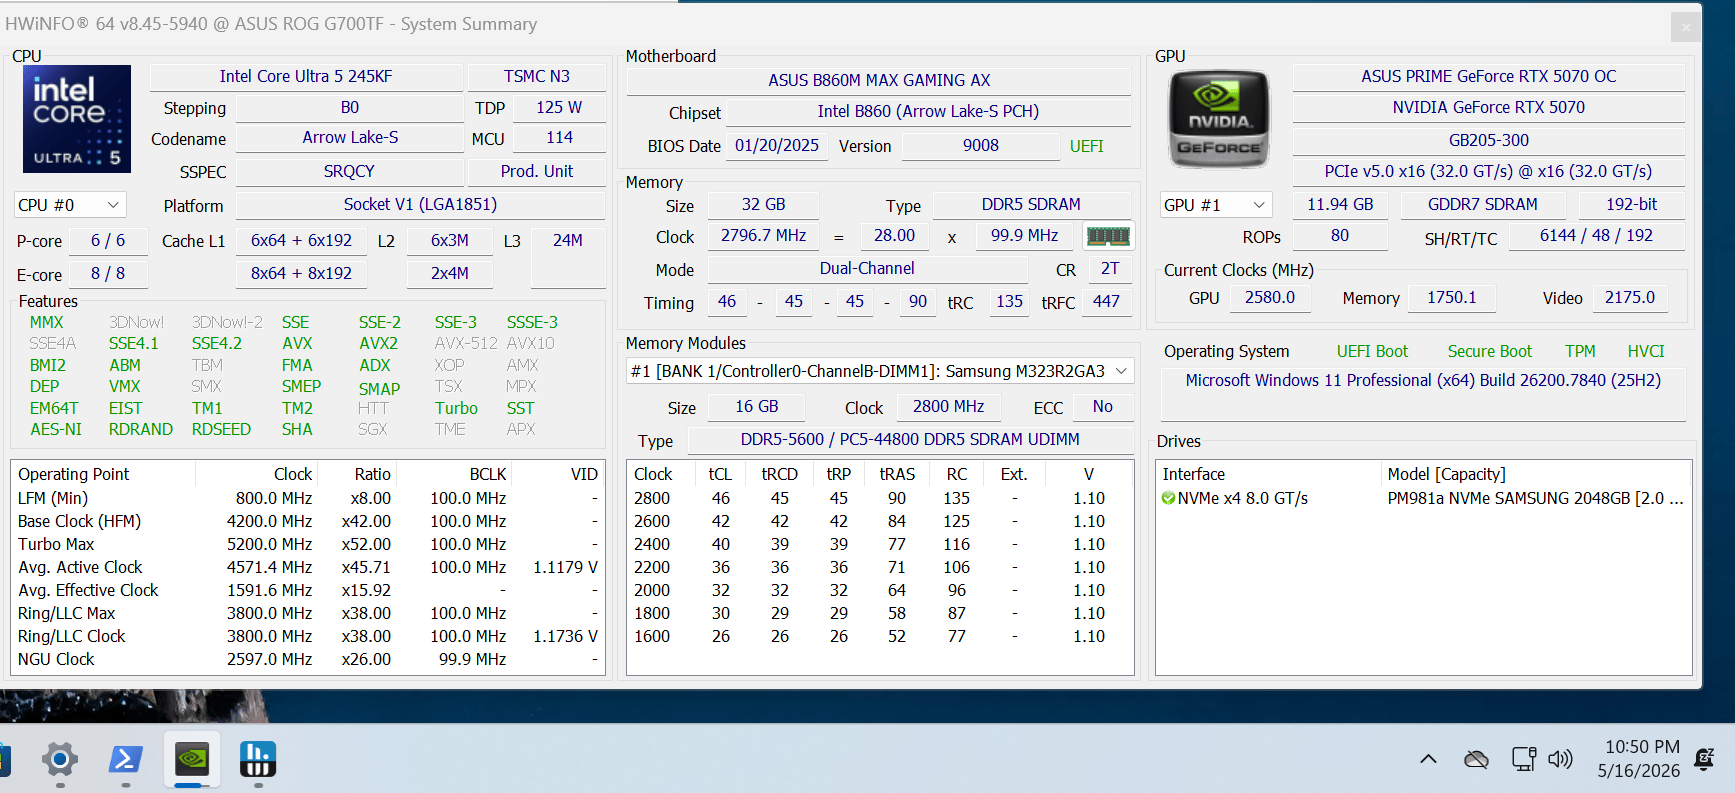
Task: Click the NGU Clock row
Action: tap(308, 659)
